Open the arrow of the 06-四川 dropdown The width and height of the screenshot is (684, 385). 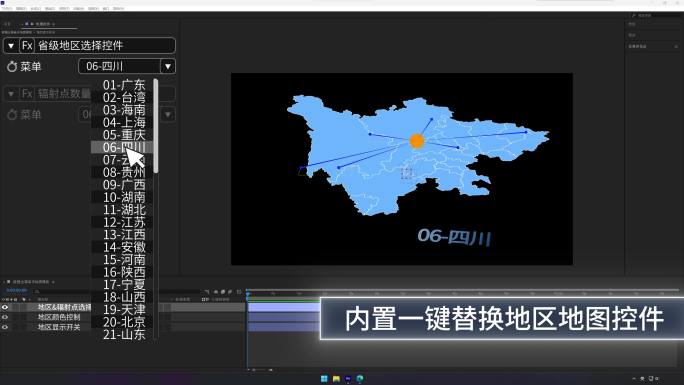pos(168,66)
